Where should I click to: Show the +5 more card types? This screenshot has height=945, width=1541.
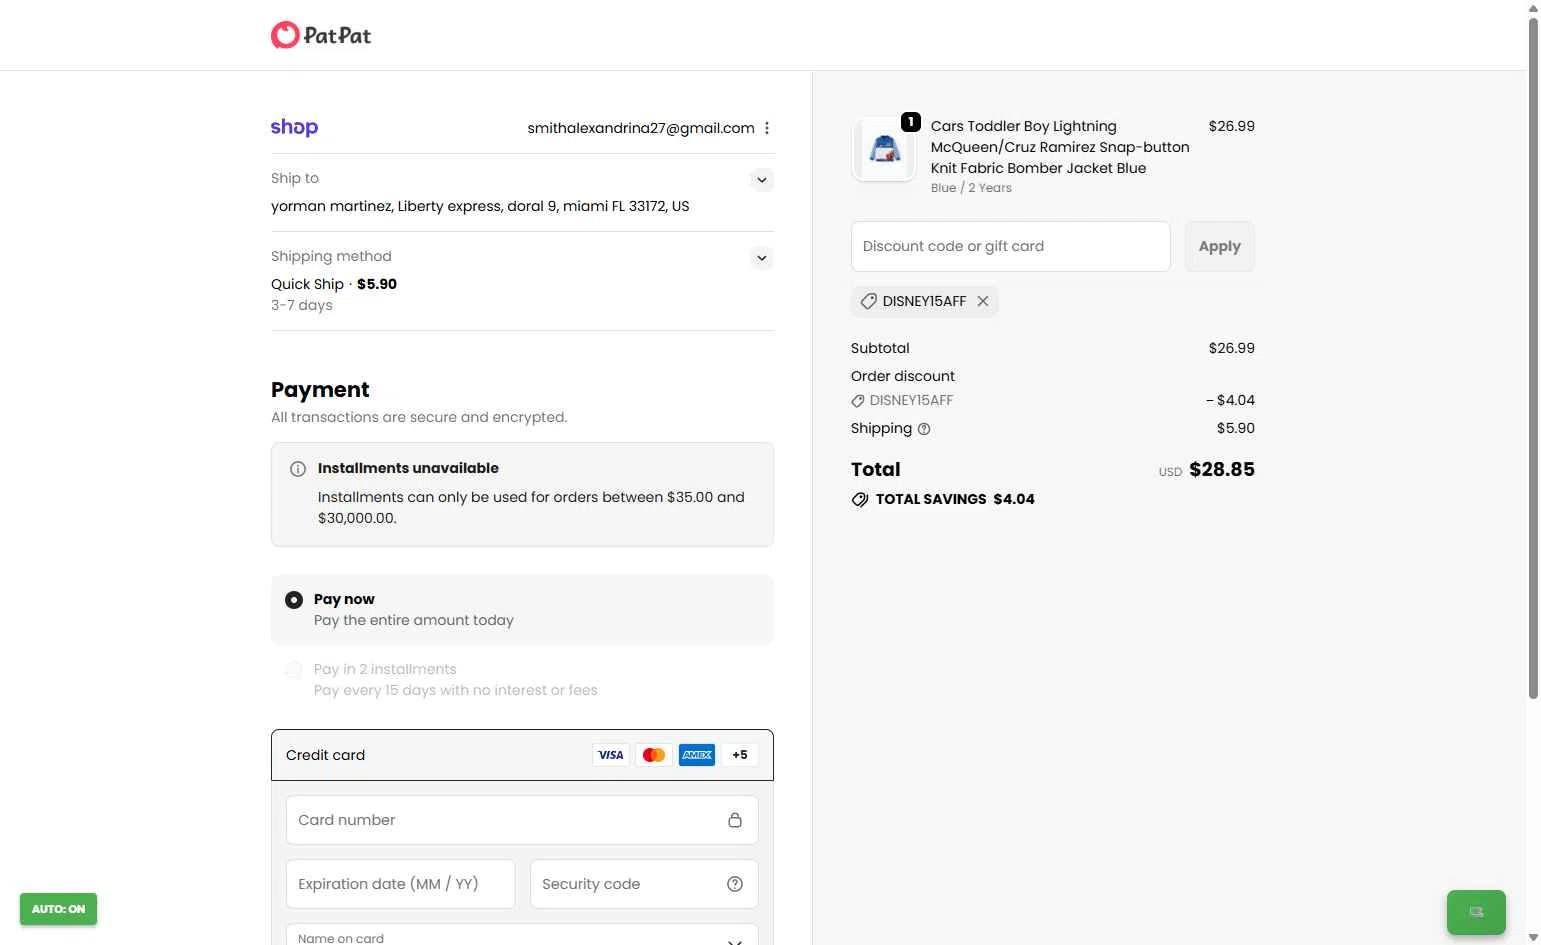740,755
